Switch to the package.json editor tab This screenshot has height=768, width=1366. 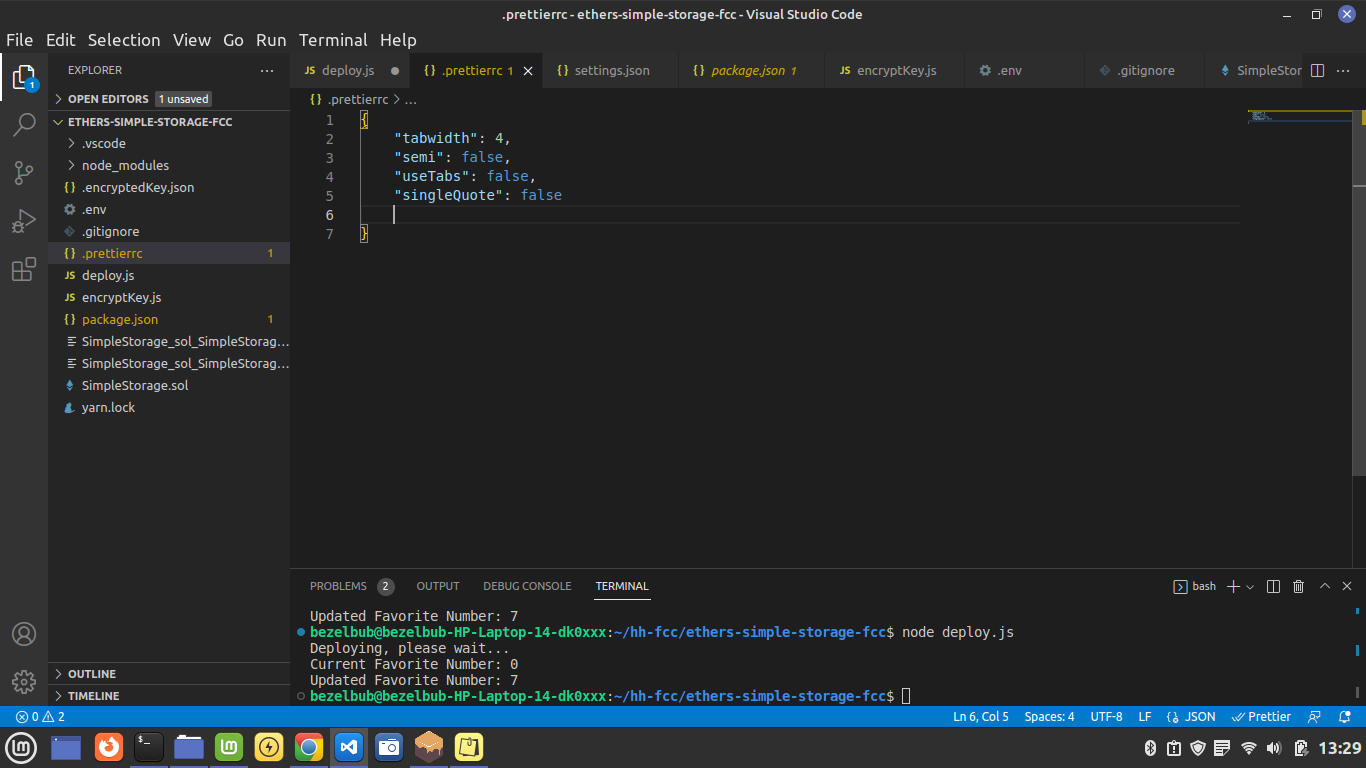pyautogui.click(x=751, y=71)
